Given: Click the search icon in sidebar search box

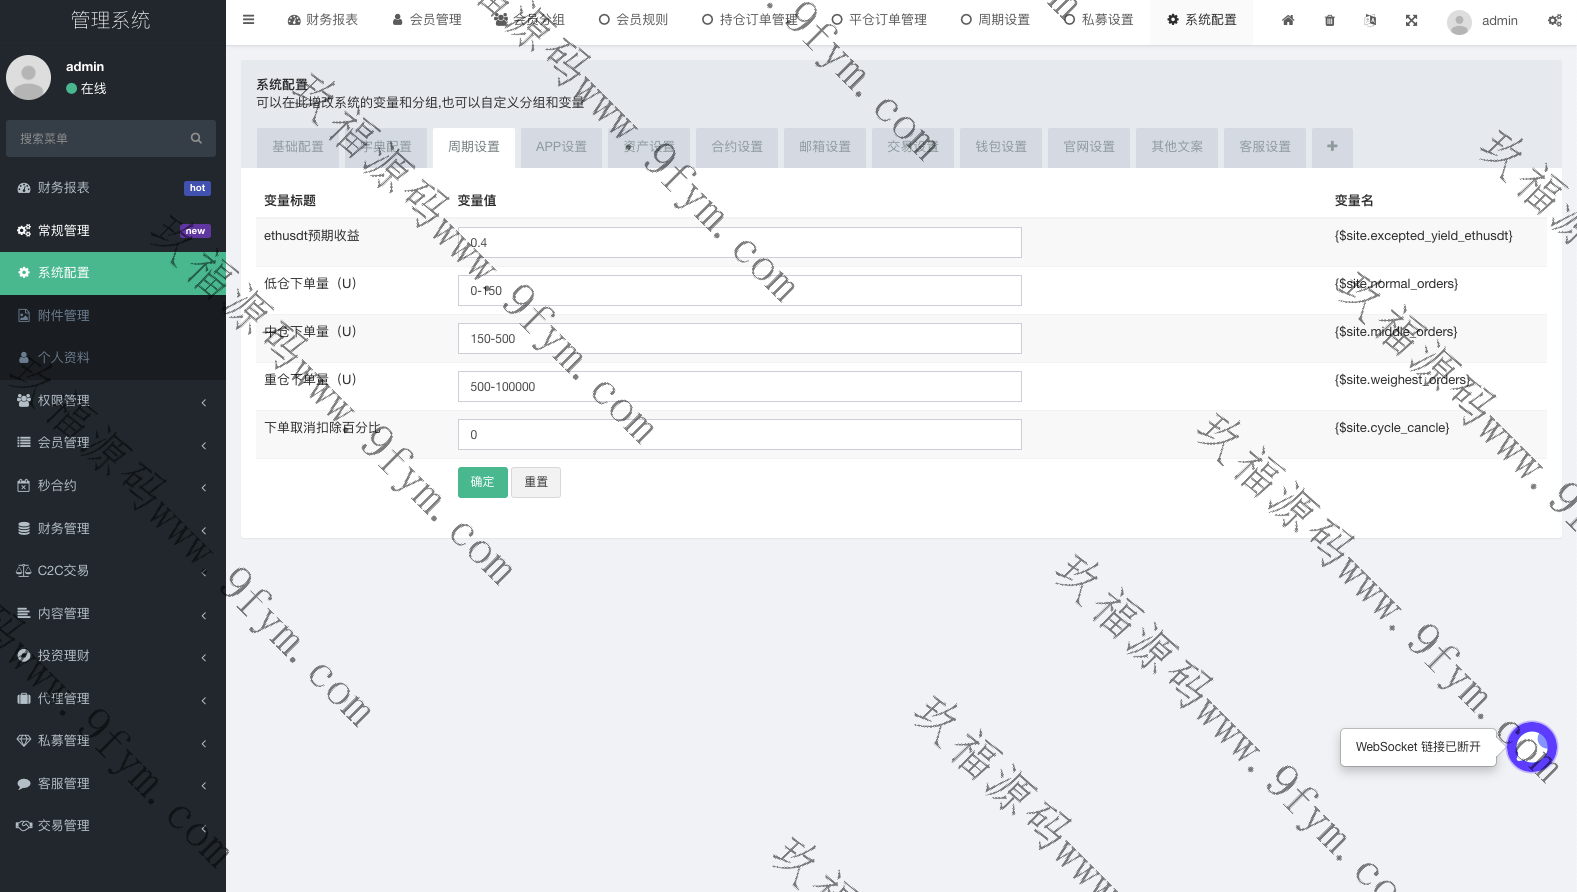Looking at the screenshot, I should [196, 138].
